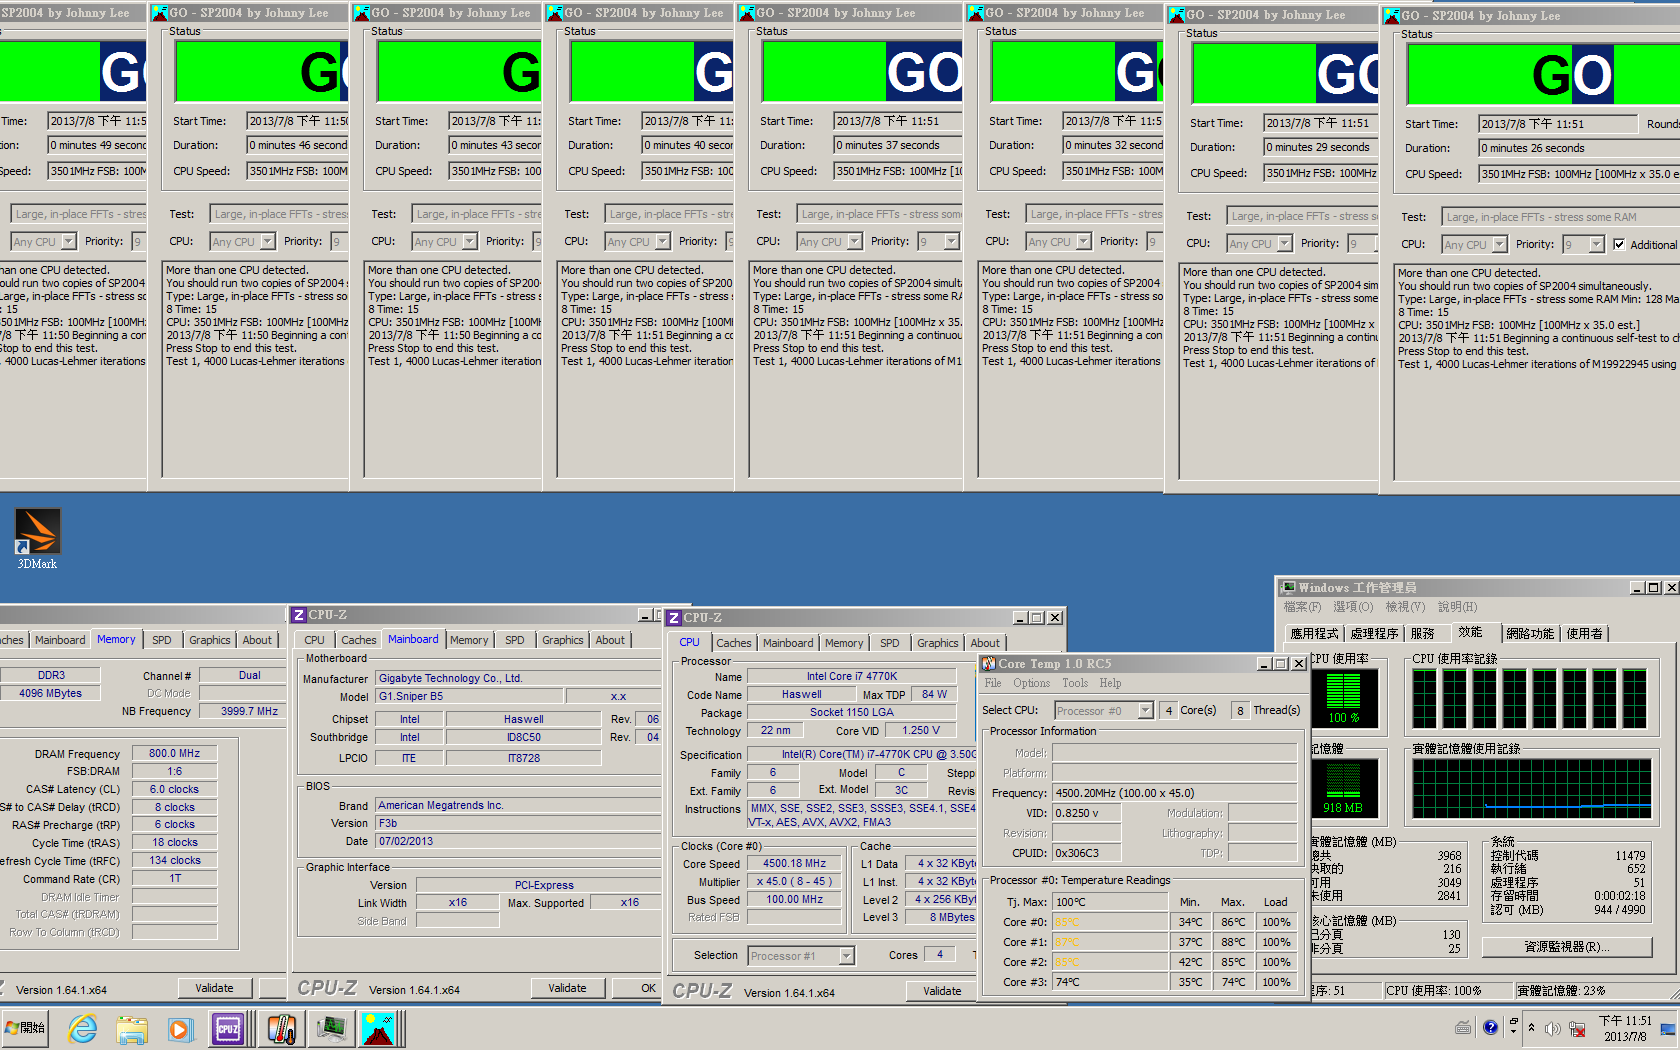Open the 3DMark desktop shortcut

(x=37, y=539)
